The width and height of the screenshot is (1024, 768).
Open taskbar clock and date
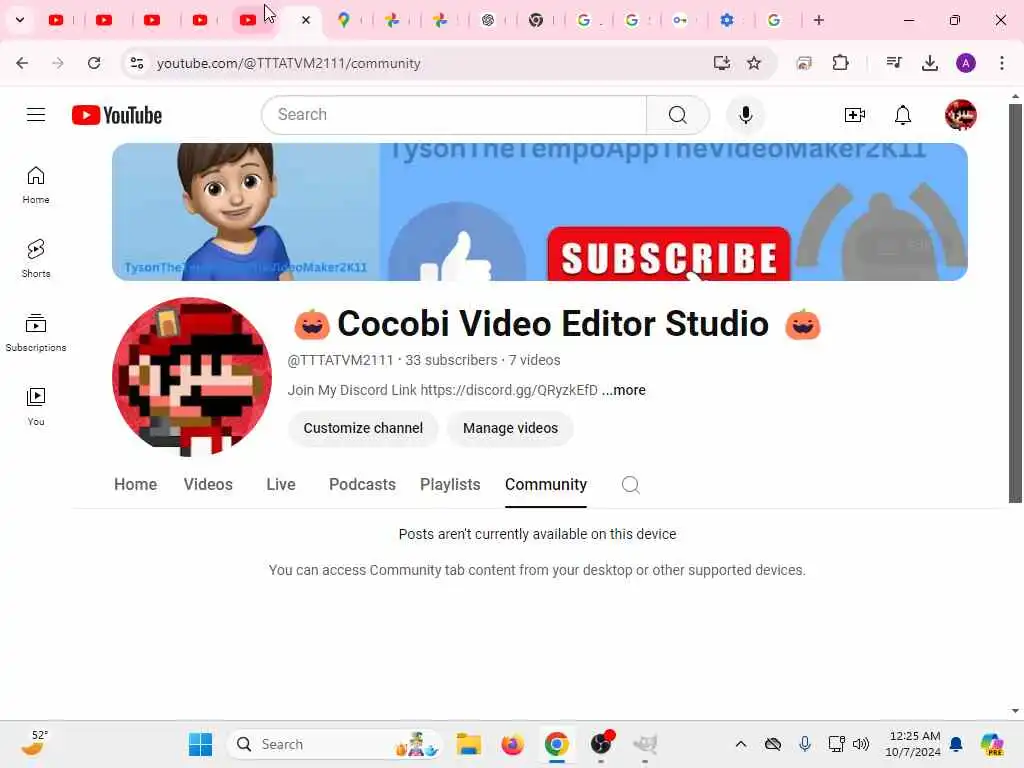click(913, 744)
